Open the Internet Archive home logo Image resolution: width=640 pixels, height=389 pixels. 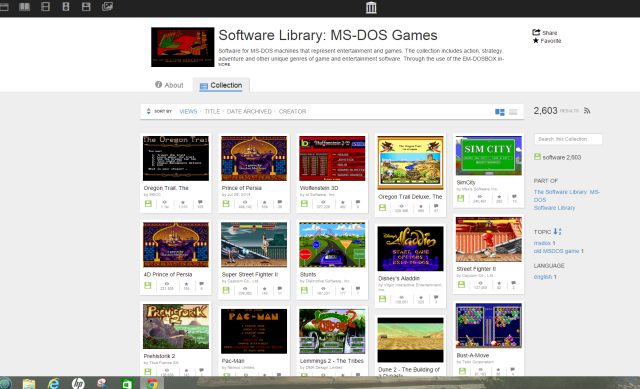[x=371, y=7]
